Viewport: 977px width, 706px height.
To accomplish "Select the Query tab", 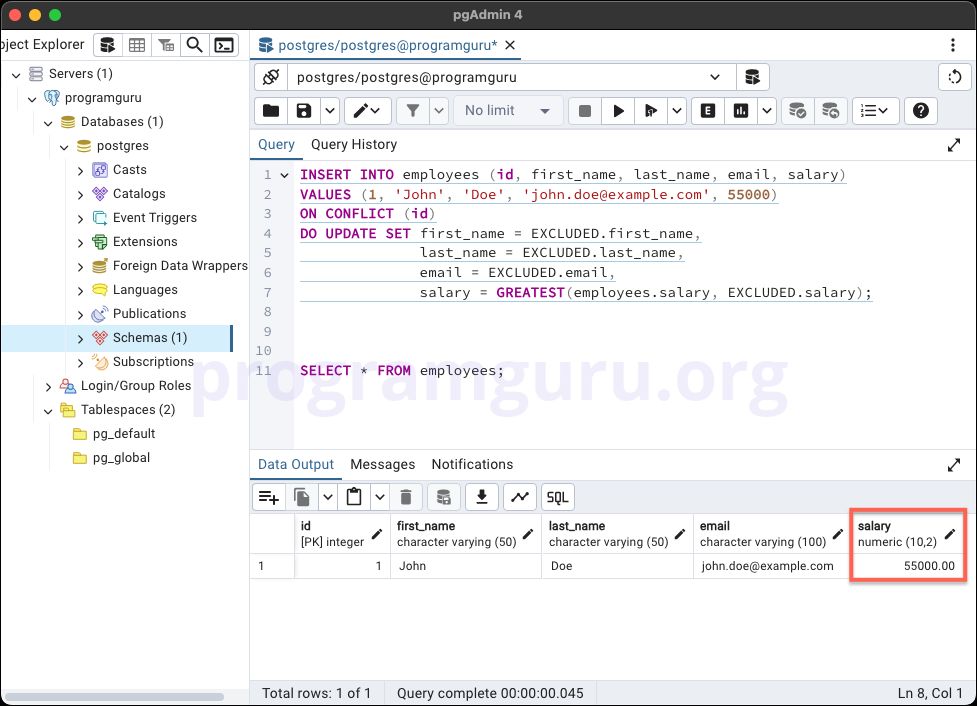I will click(x=276, y=145).
